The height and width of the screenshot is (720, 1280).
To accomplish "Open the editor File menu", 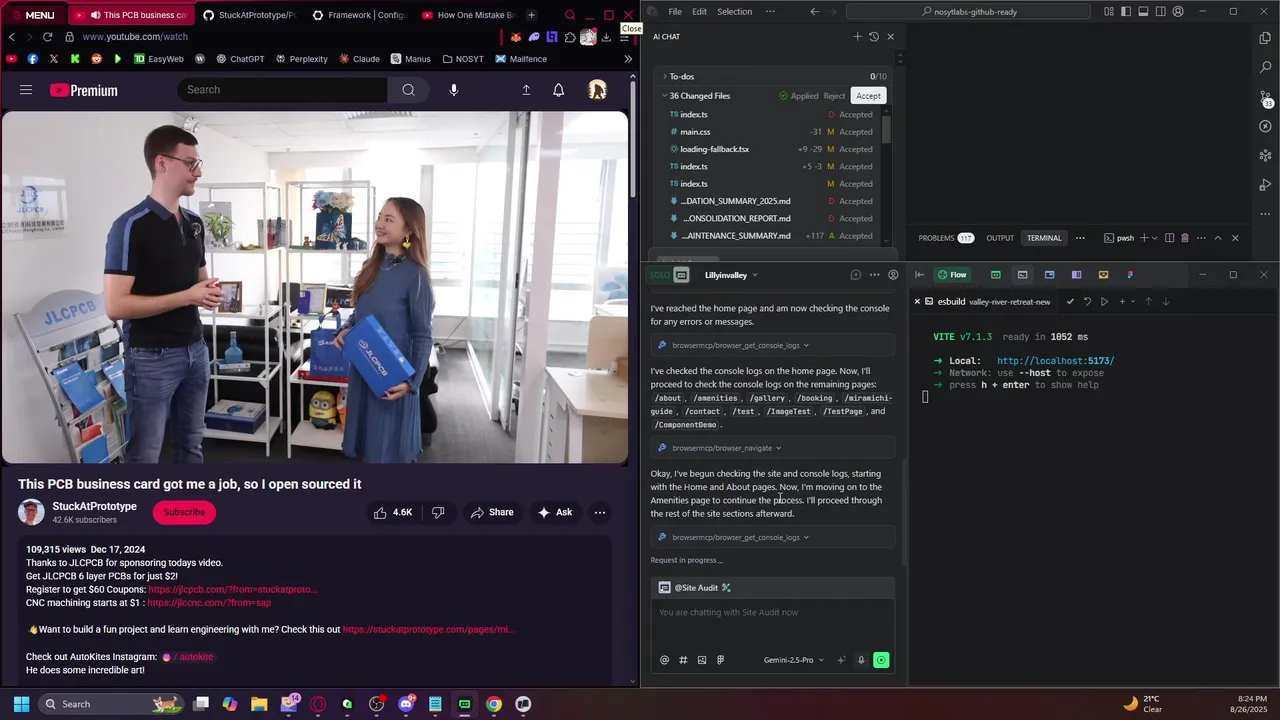I will 675,12.
